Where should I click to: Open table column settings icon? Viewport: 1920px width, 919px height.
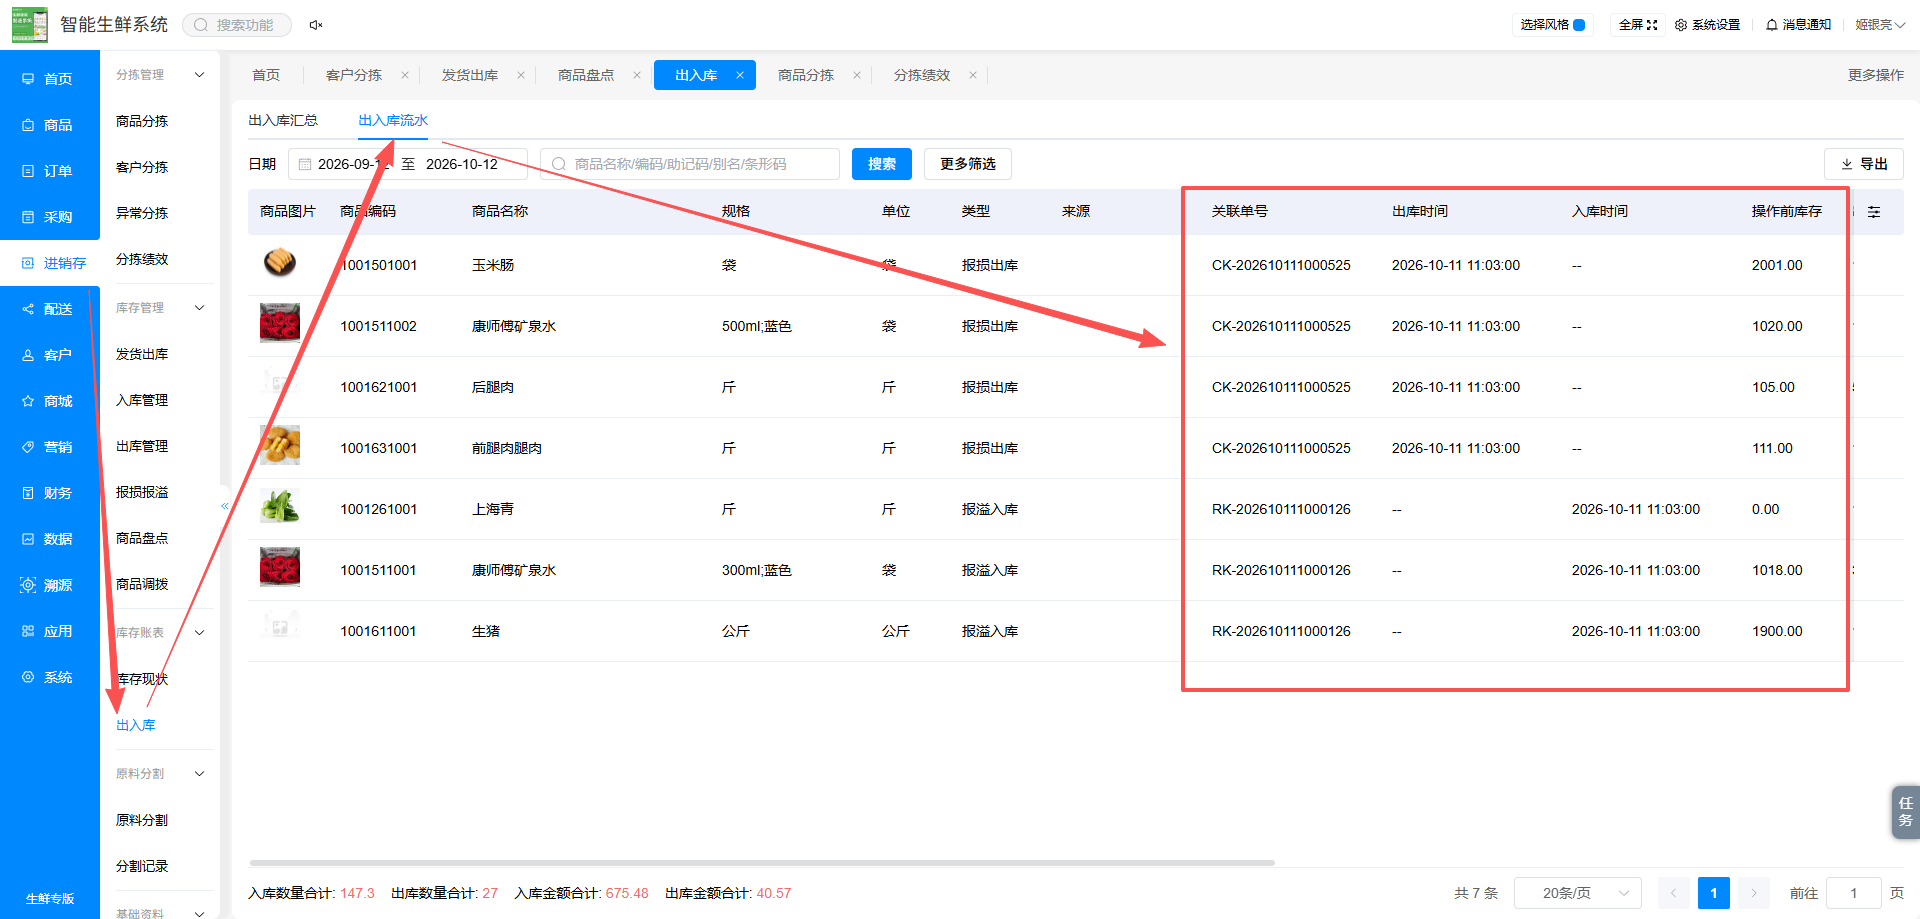[1874, 212]
